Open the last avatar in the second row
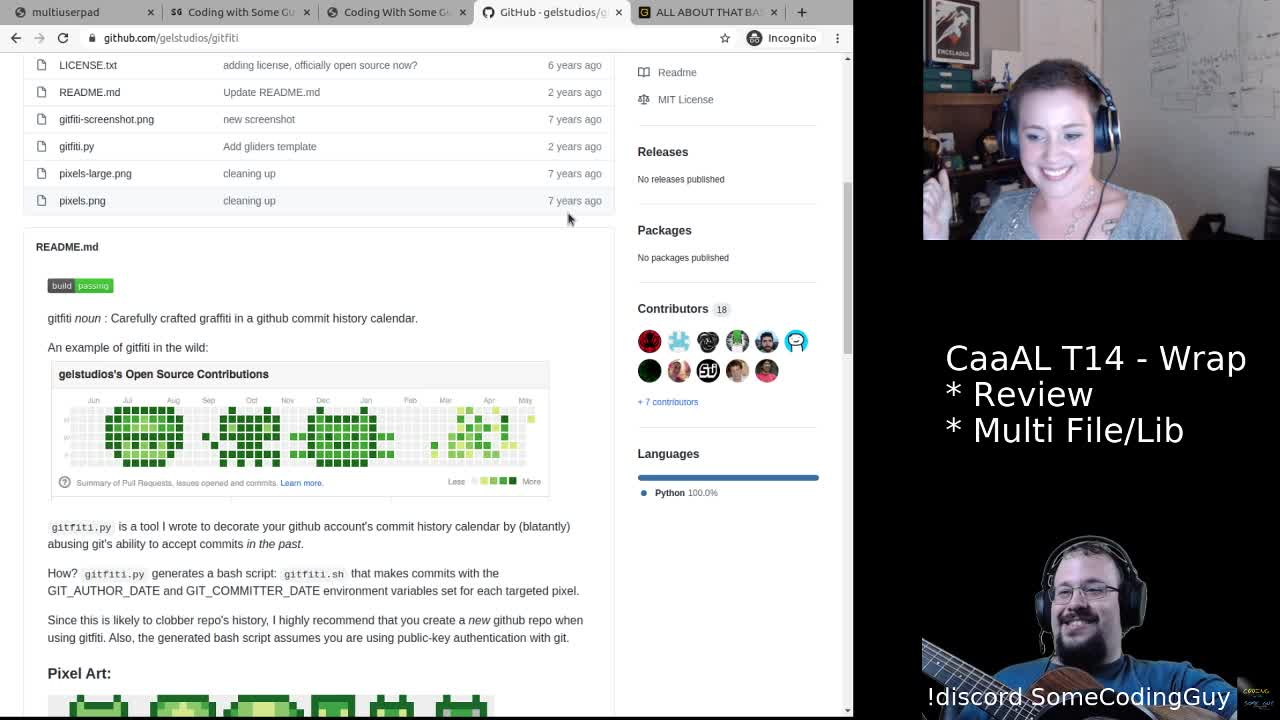 tap(767, 371)
